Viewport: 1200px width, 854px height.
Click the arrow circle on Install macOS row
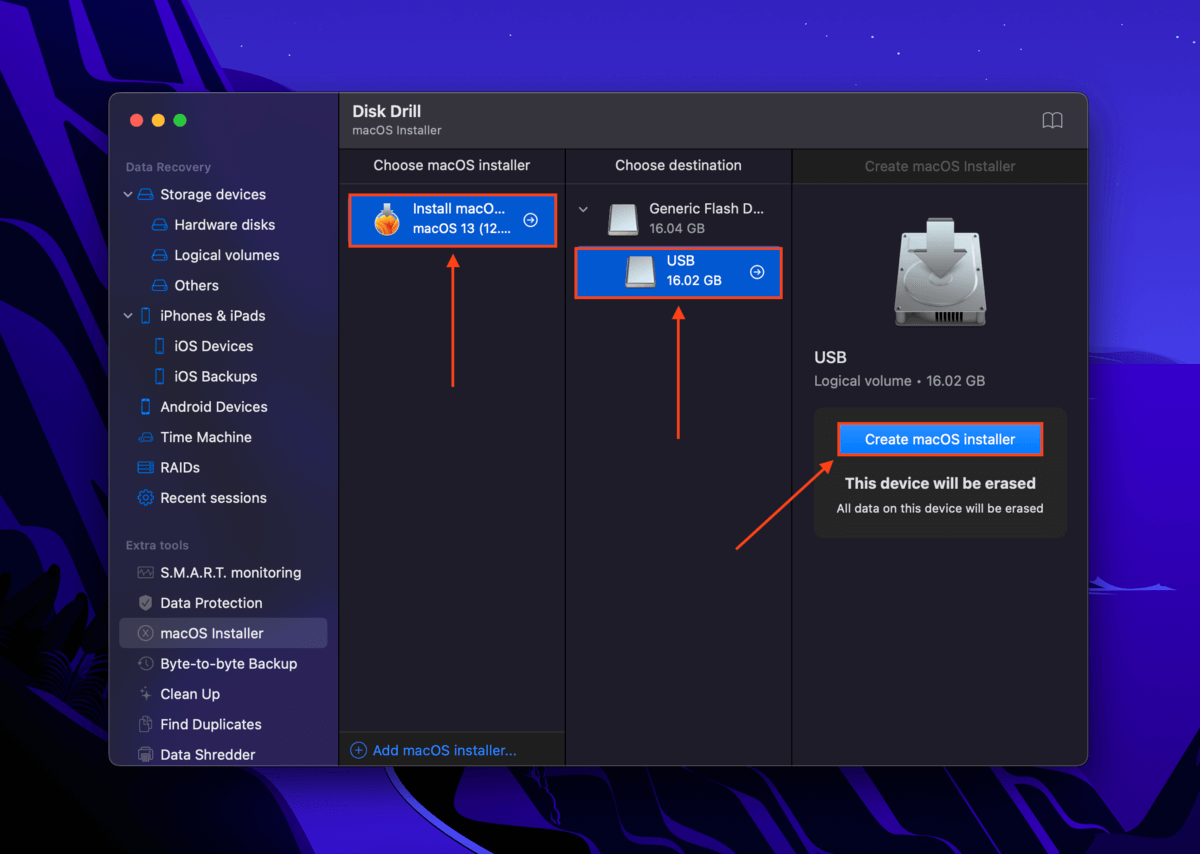531,220
